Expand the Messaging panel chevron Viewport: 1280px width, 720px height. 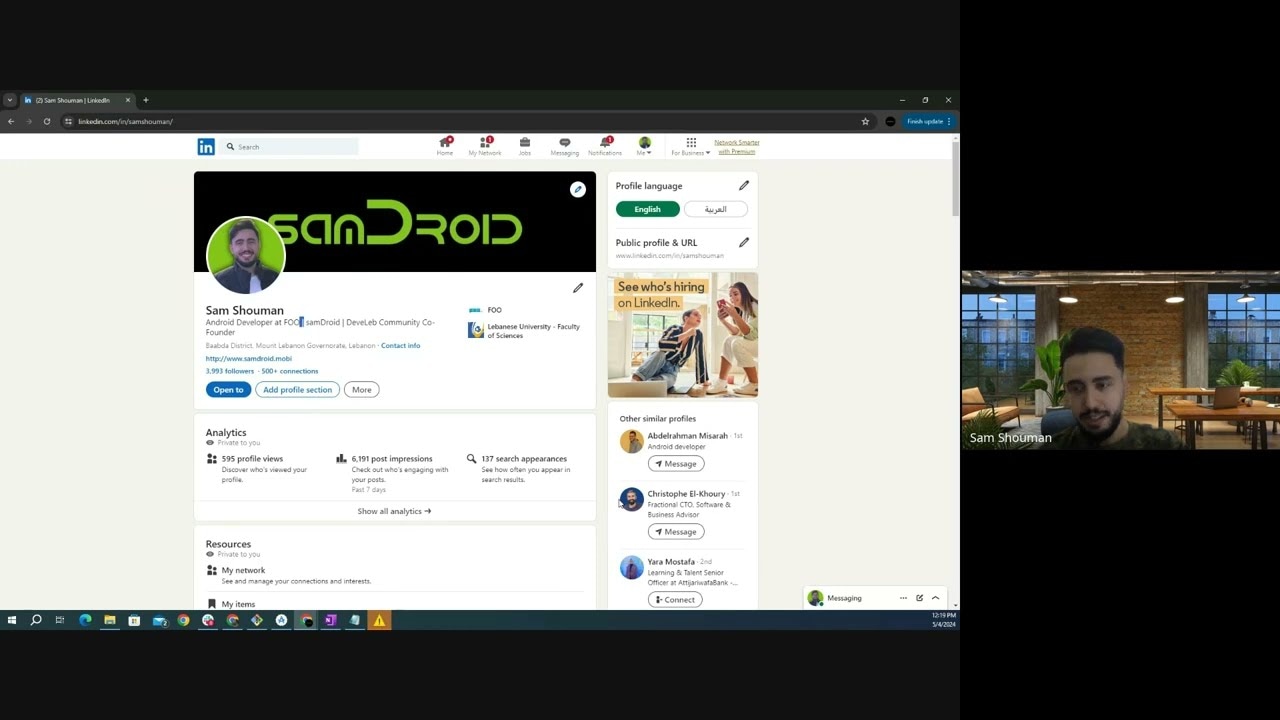935,598
